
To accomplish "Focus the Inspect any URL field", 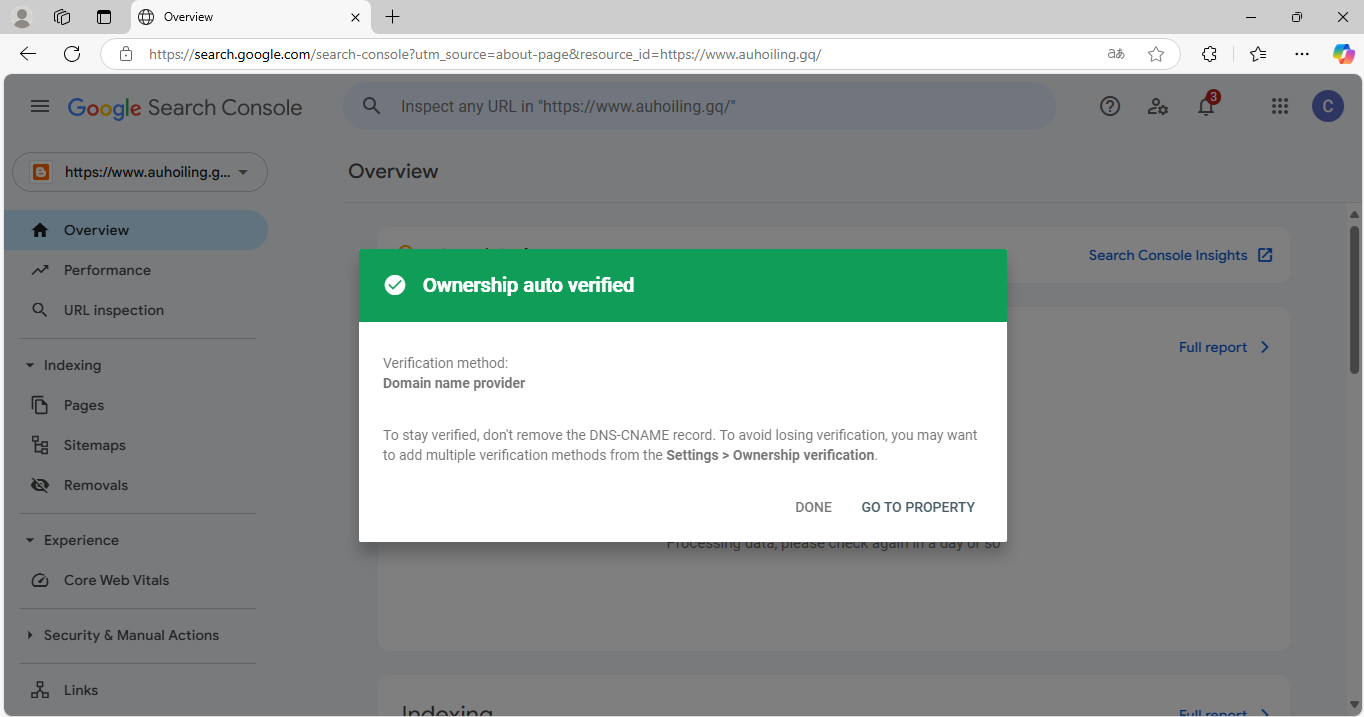I will [699, 106].
